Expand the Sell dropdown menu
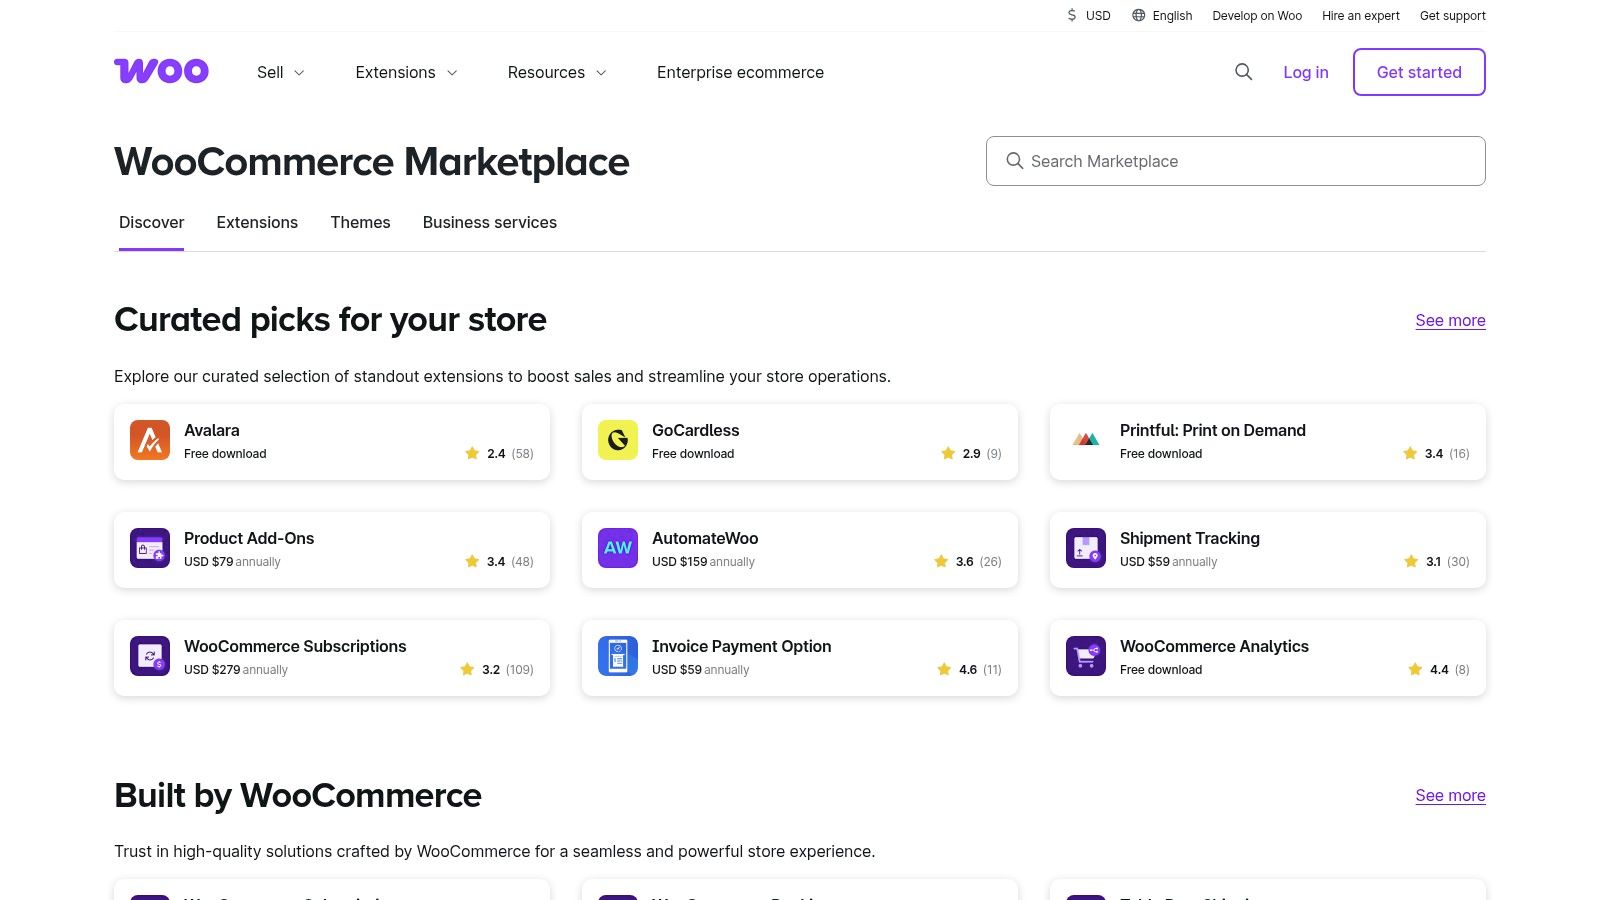This screenshot has width=1600, height=900. 279,72
